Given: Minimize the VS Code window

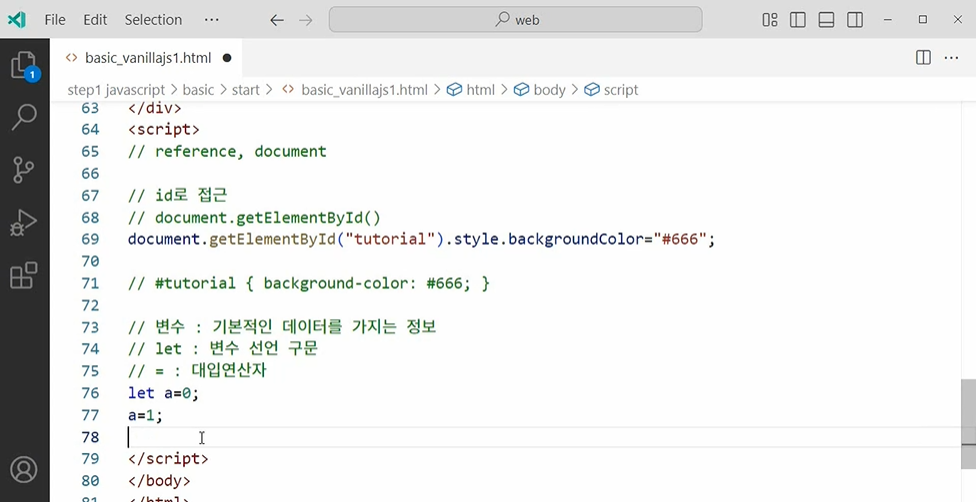Looking at the screenshot, I should pos(888,20).
